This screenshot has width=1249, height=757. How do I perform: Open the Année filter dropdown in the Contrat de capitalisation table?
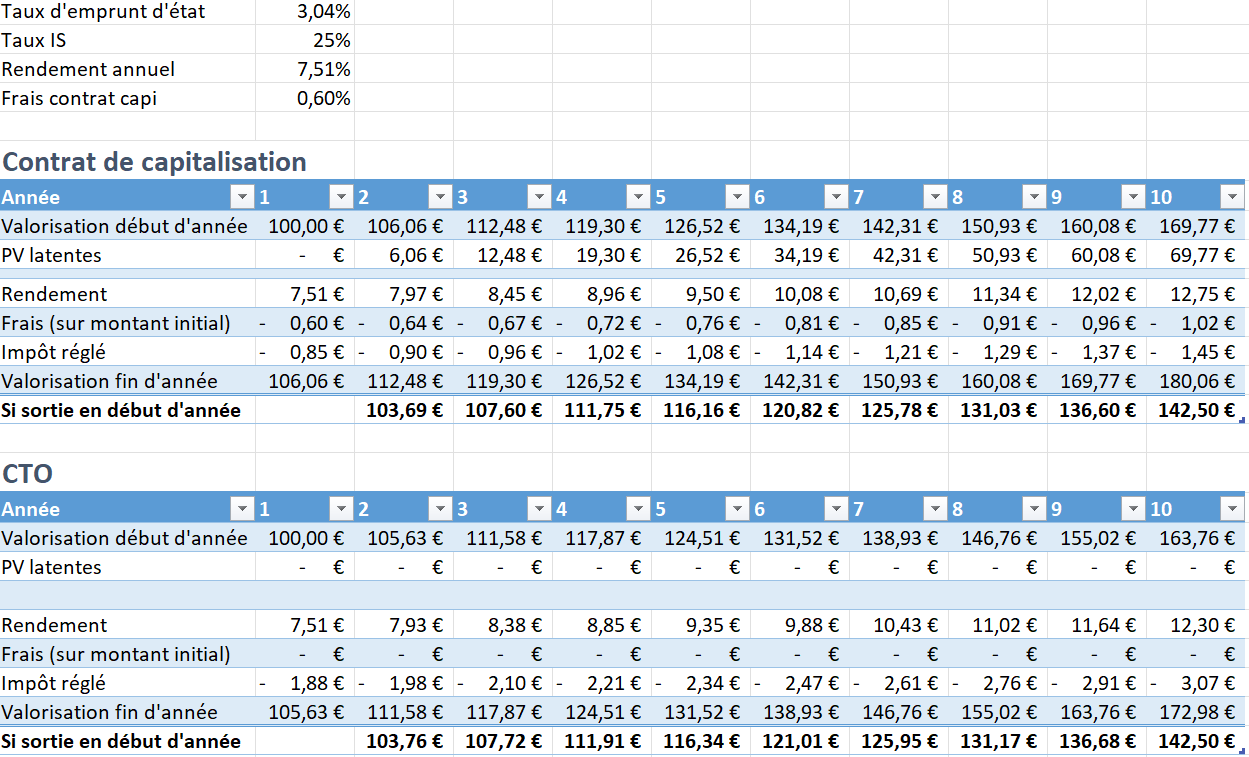click(241, 196)
